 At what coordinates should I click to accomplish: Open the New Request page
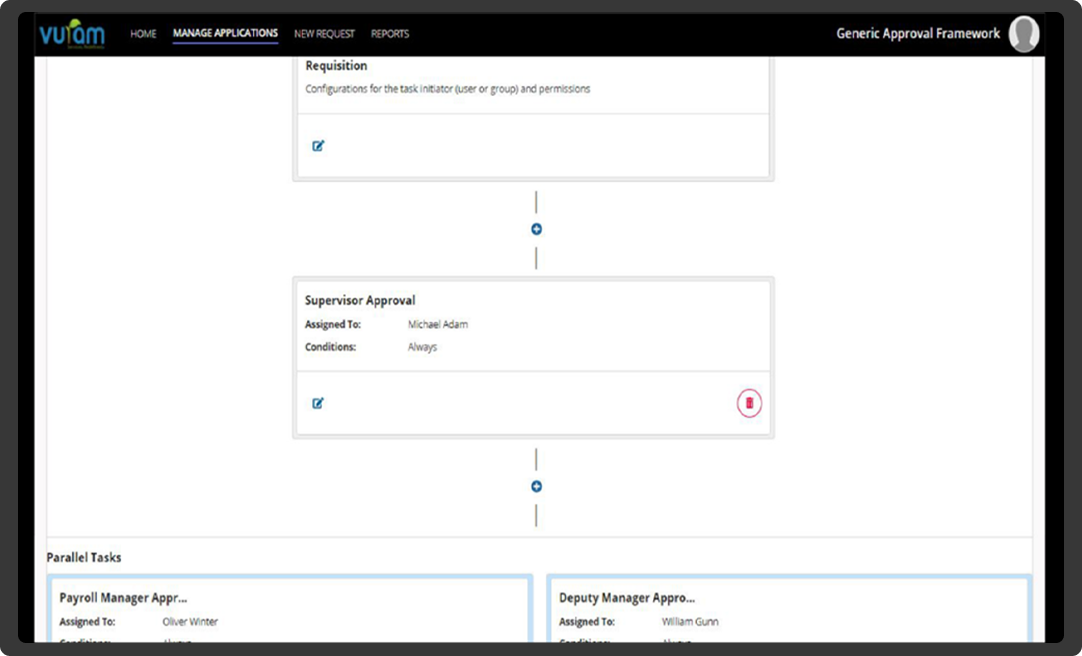324,34
